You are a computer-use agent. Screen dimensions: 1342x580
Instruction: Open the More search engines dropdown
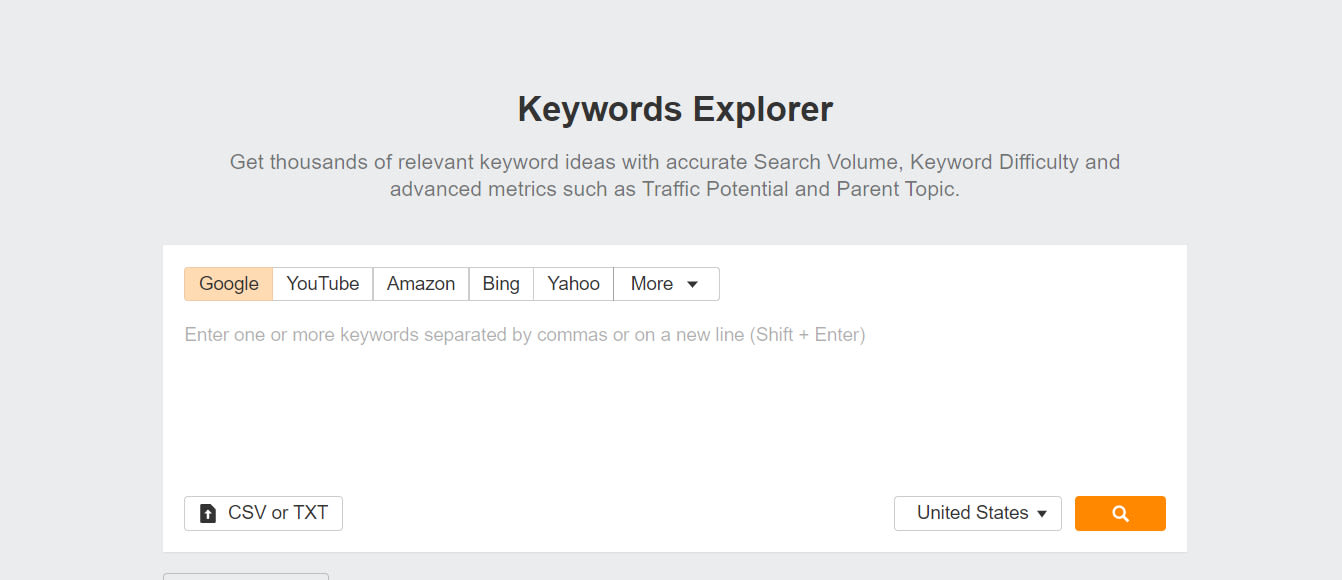665,284
